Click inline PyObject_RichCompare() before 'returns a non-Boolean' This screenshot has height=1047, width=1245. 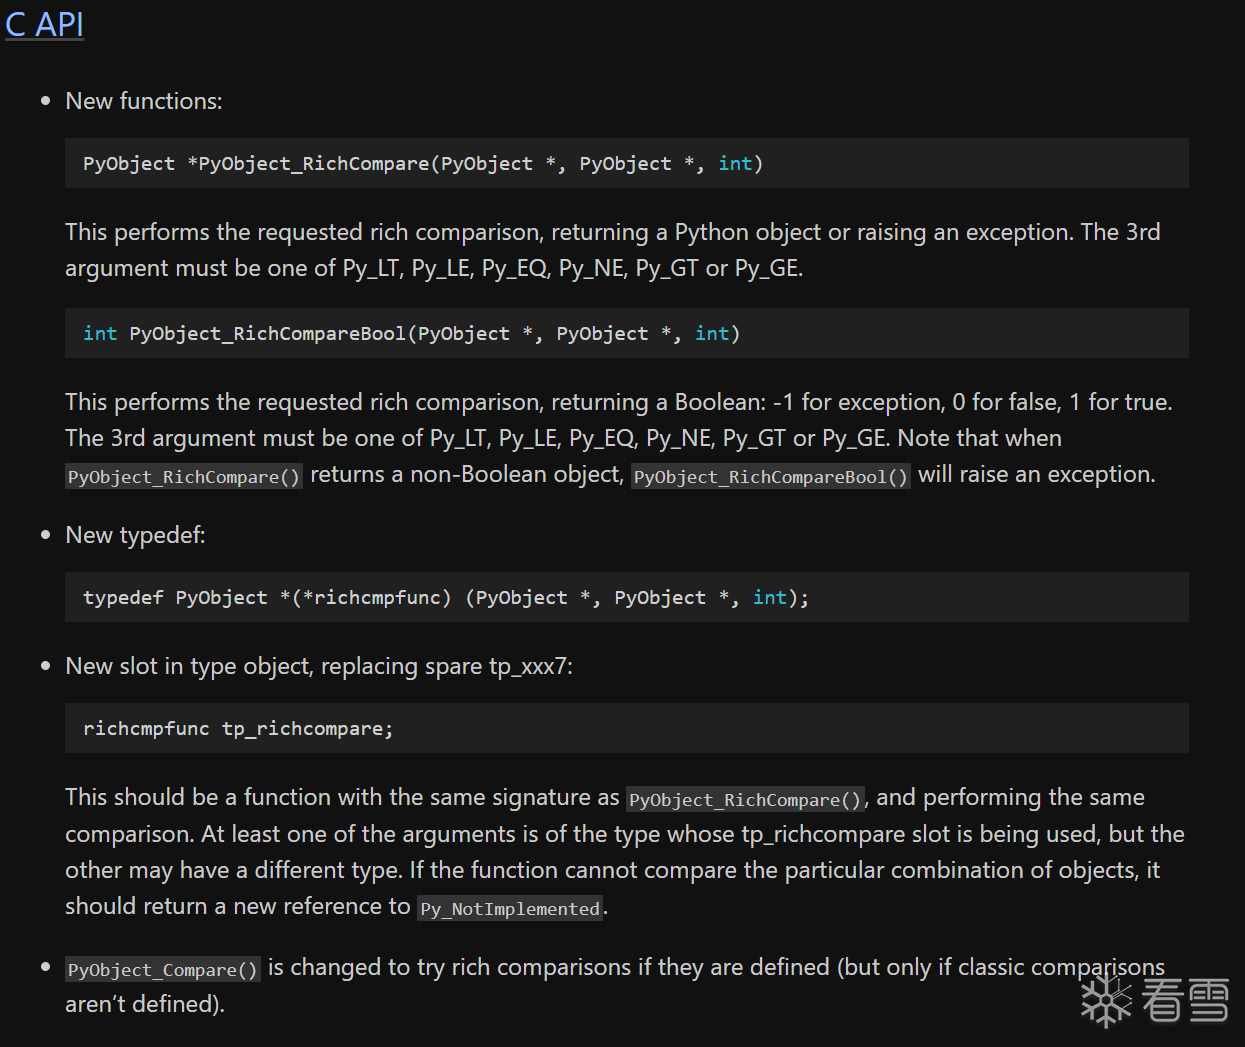pyautogui.click(x=184, y=477)
